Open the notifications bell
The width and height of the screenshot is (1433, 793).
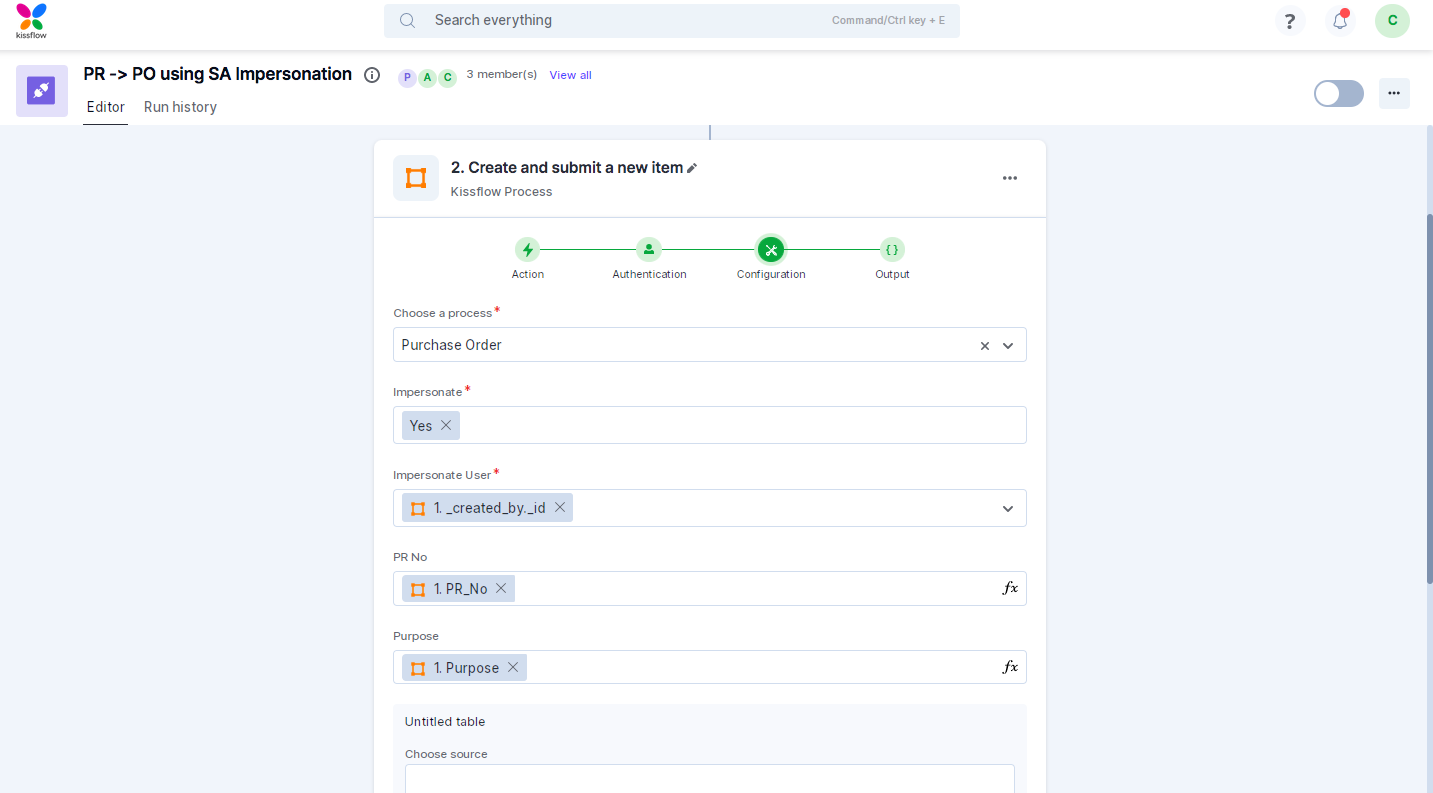coord(1340,20)
